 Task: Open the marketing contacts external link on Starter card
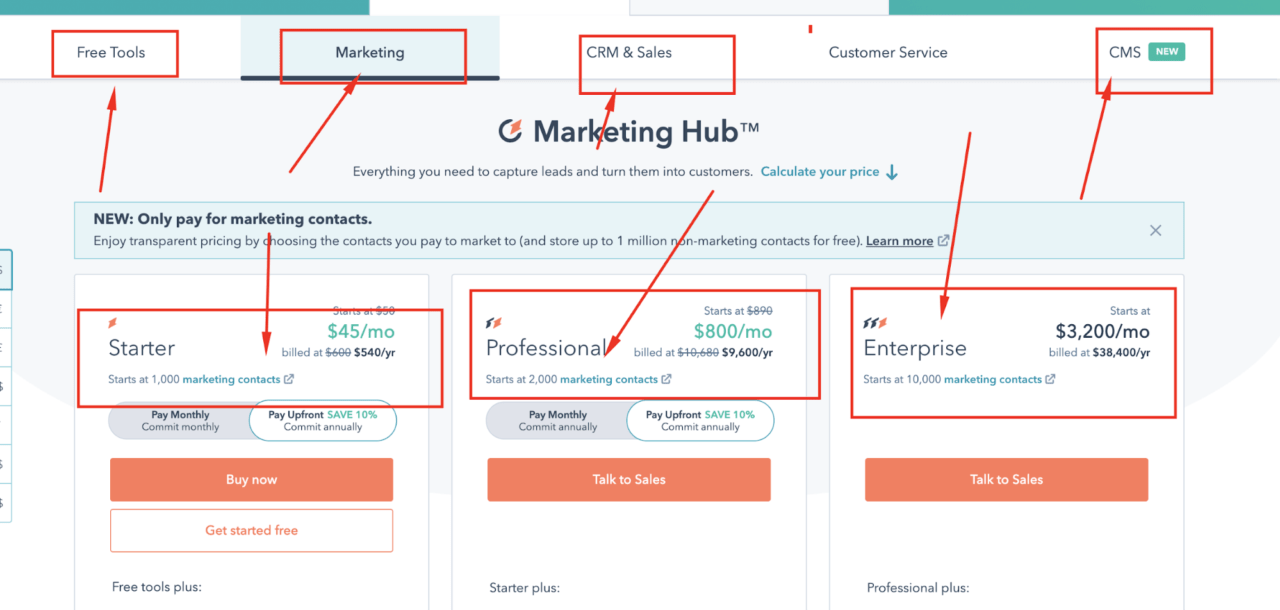point(289,379)
